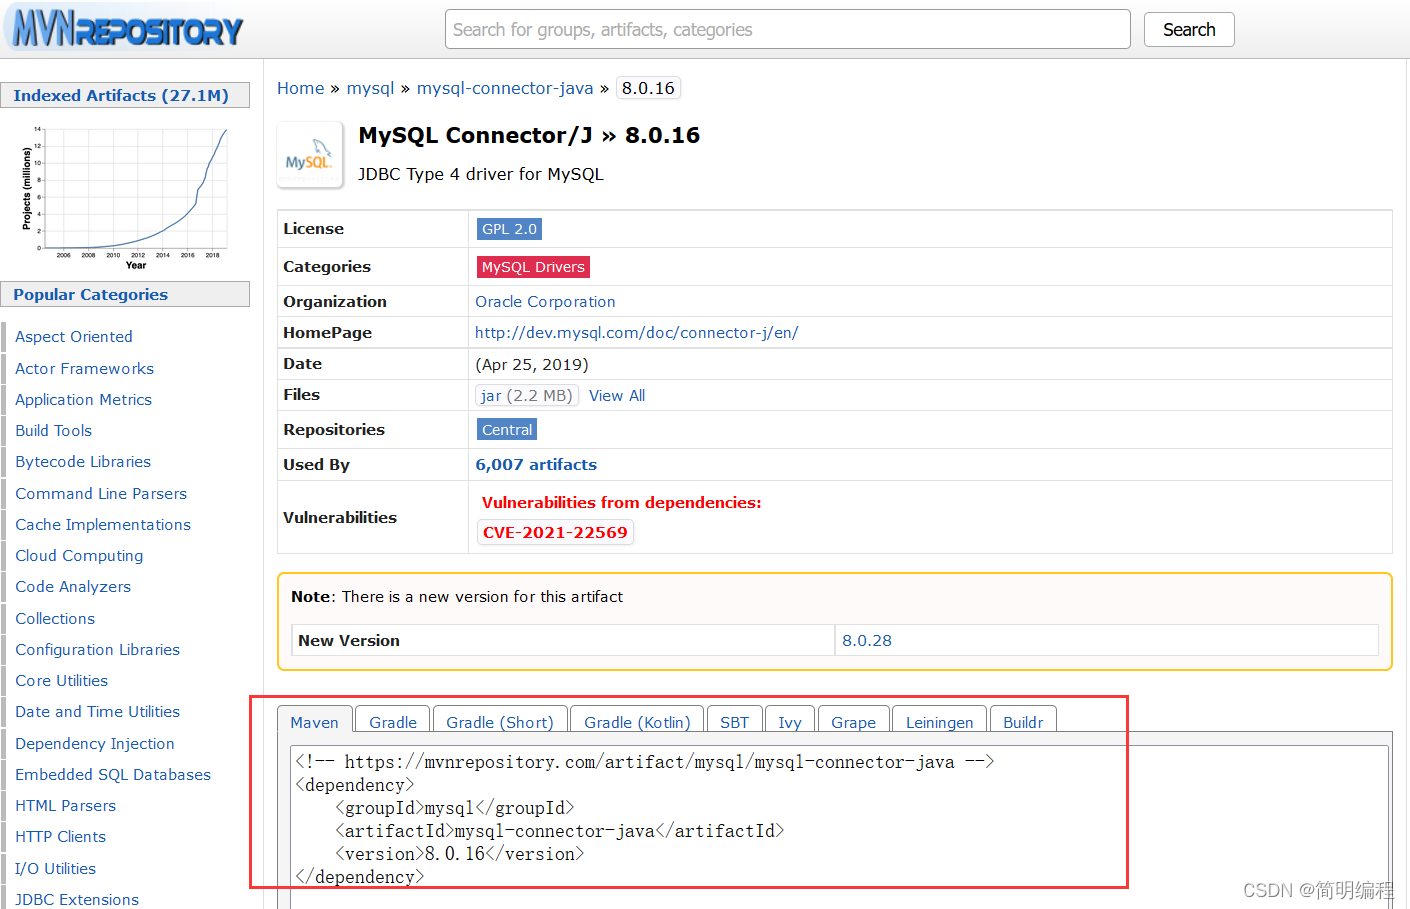
Task: Open HTTP Clients category
Action: tap(61, 837)
